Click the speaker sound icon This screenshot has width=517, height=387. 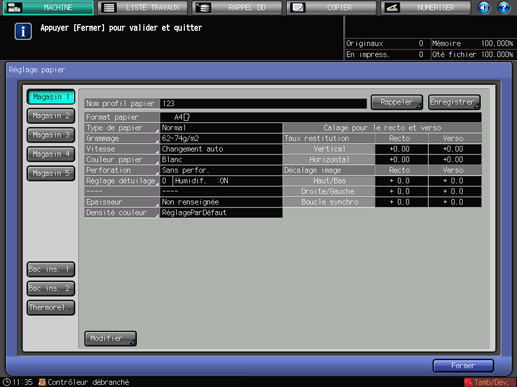pos(484,7)
